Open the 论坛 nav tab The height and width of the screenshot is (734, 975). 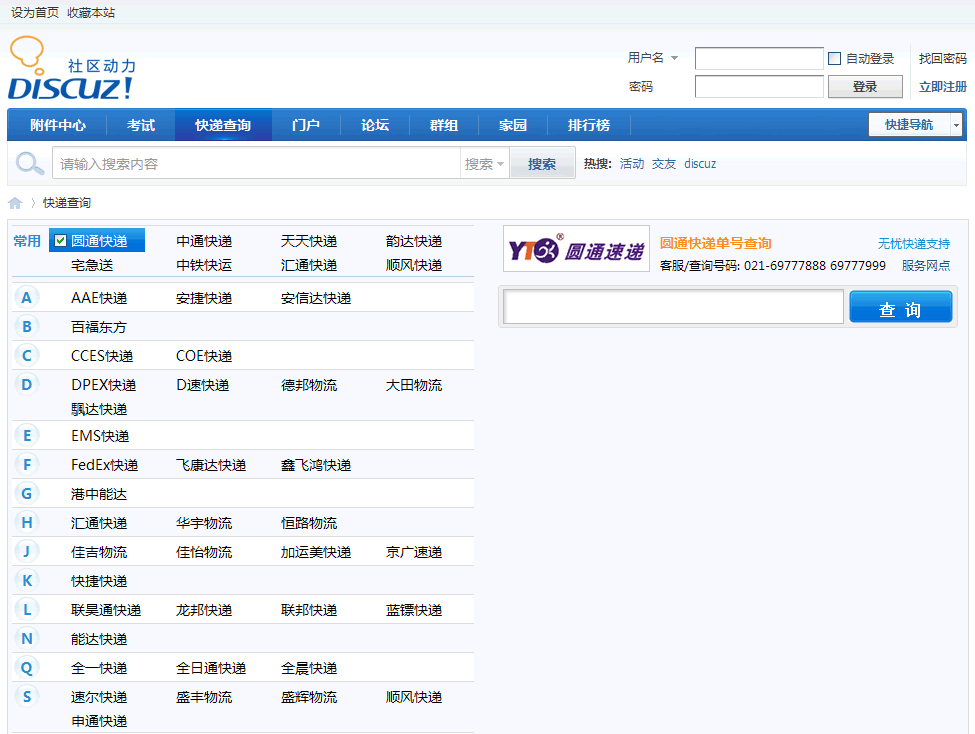[375, 125]
